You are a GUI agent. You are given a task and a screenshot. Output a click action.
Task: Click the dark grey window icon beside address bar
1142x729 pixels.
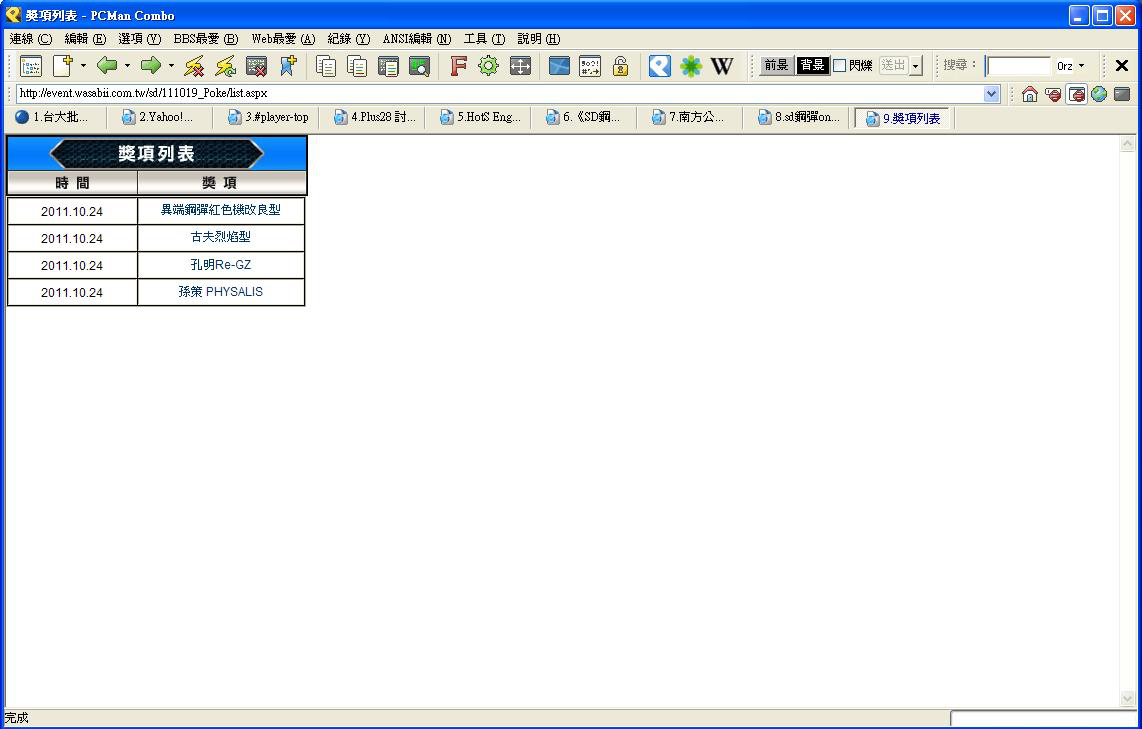click(1122, 94)
